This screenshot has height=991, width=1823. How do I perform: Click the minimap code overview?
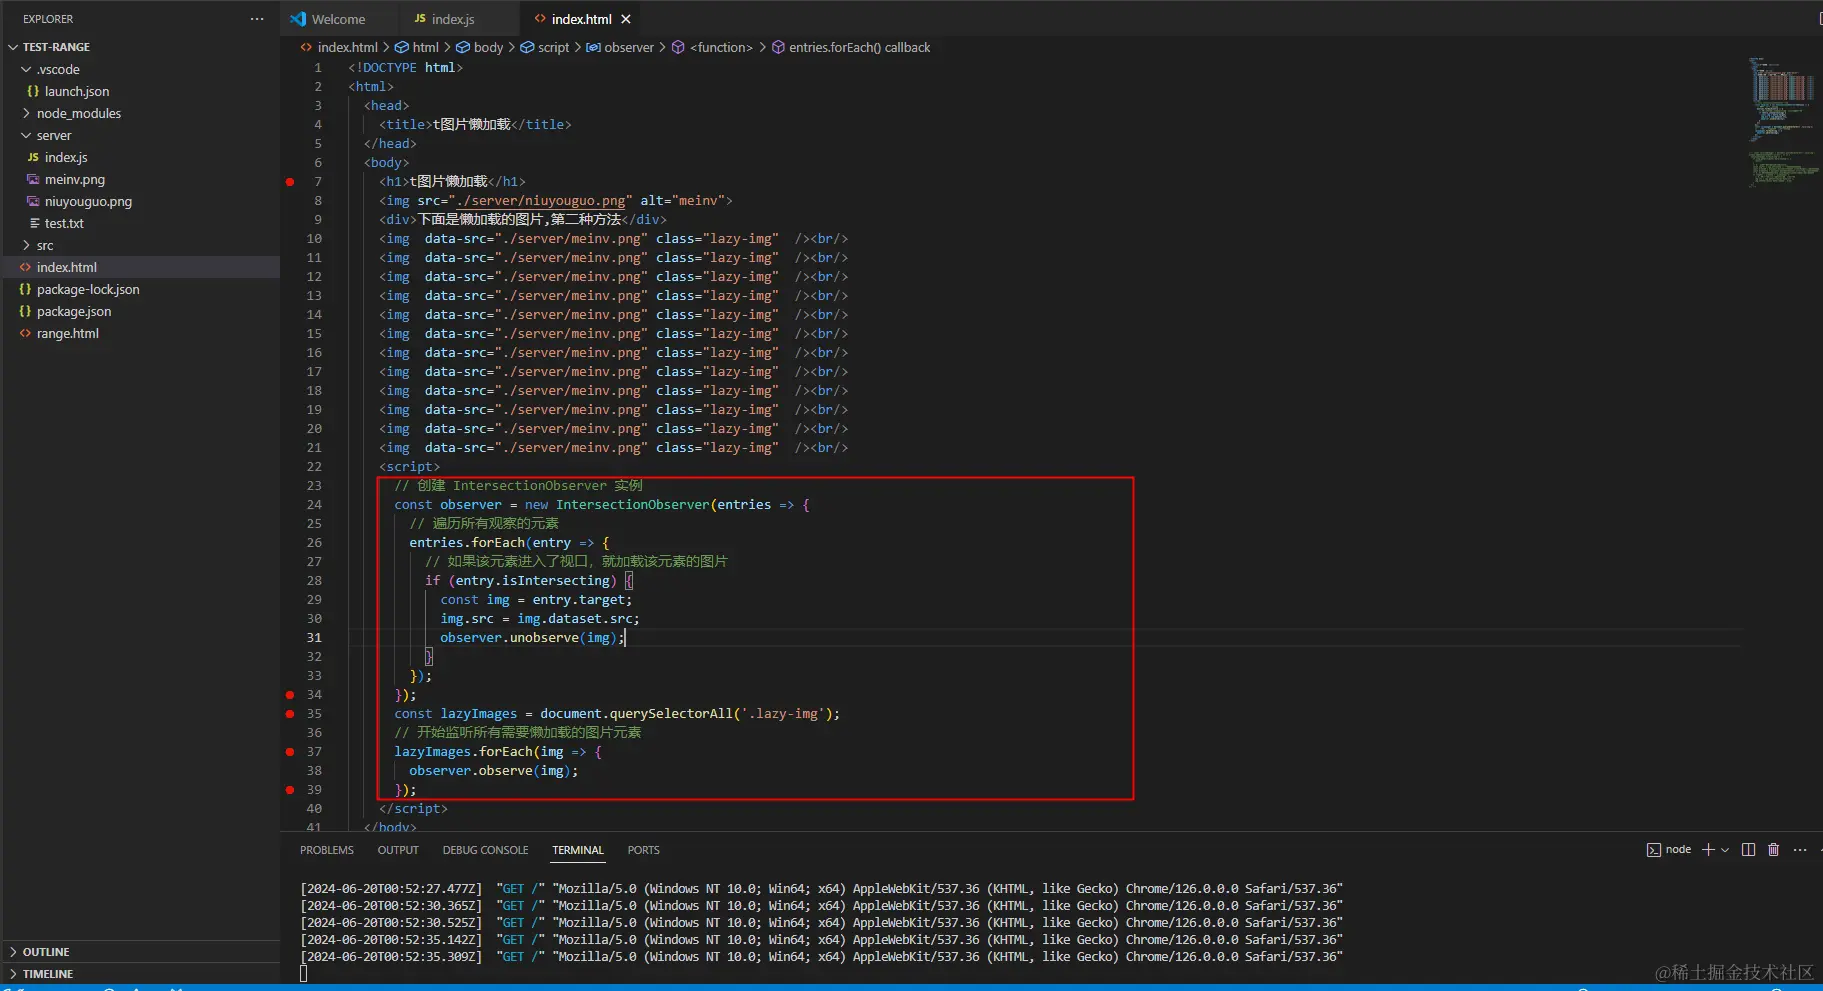coord(1783,122)
